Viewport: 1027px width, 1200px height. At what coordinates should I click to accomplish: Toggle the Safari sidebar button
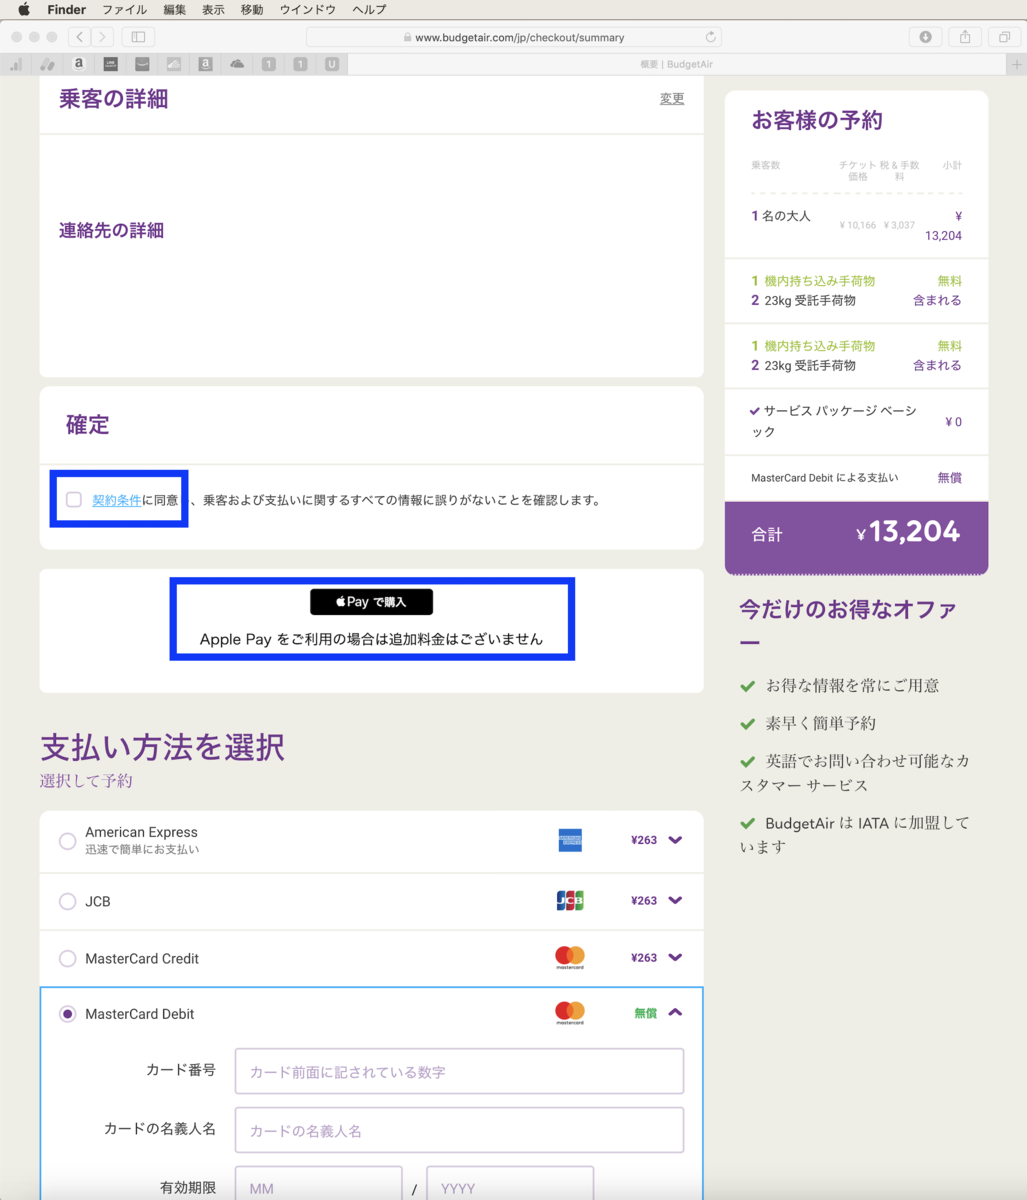[138, 37]
